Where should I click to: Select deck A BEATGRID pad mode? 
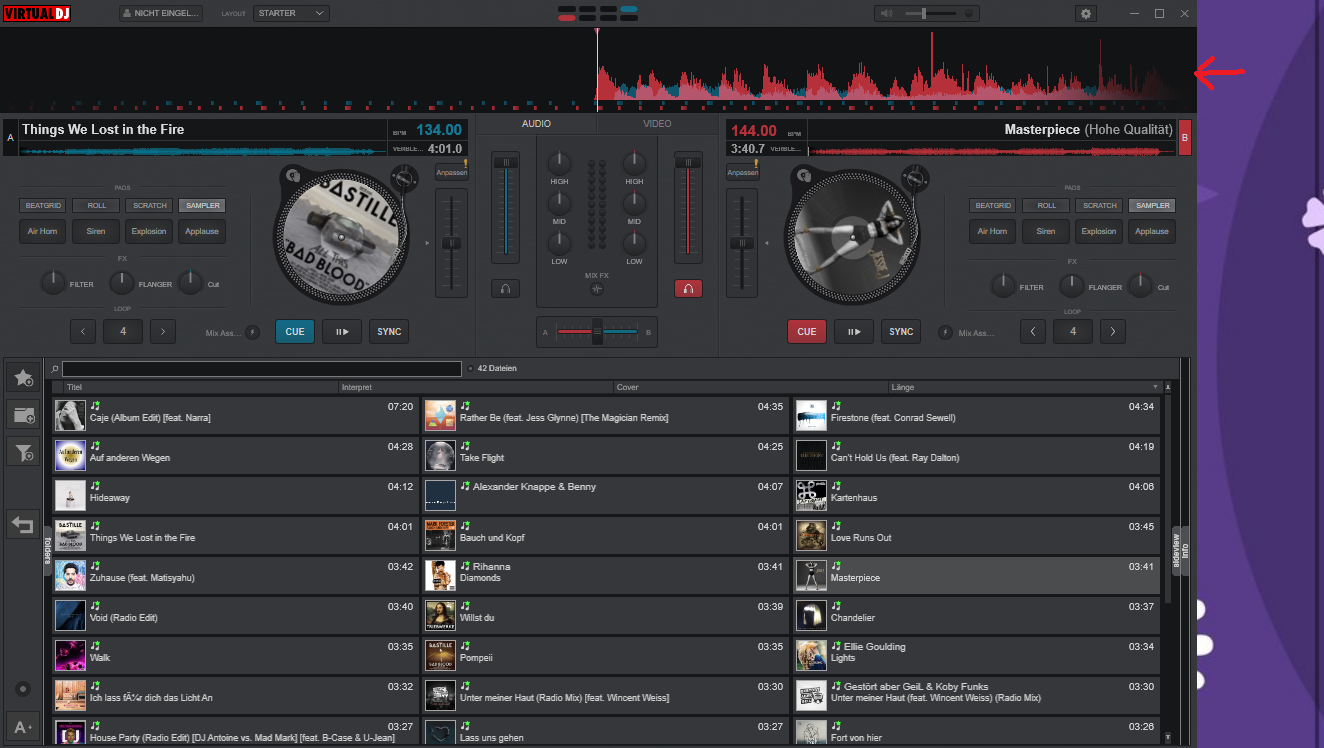[44, 205]
